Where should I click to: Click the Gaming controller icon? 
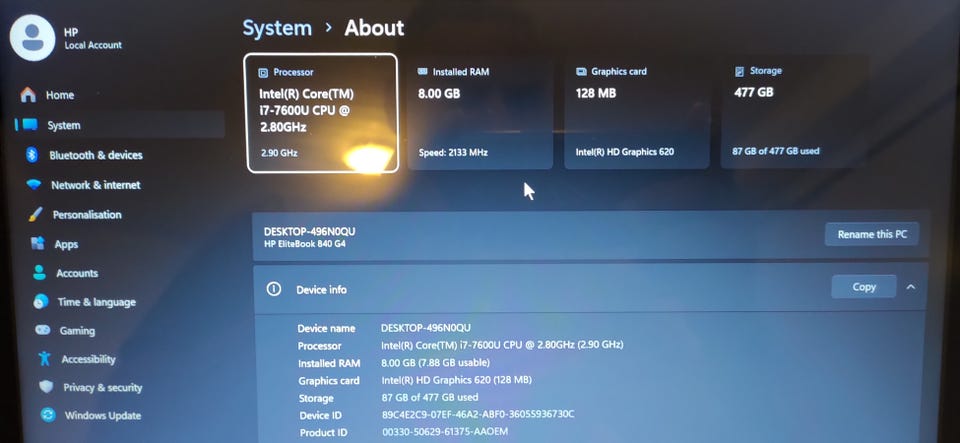click(43, 330)
